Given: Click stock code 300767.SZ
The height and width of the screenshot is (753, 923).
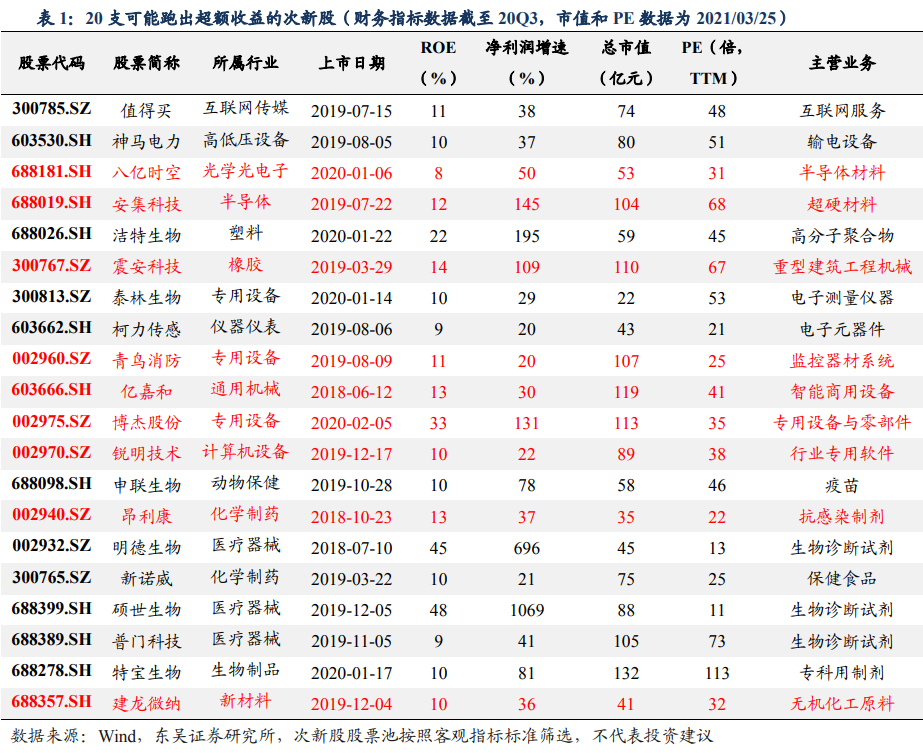Looking at the screenshot, I should 52,266.
